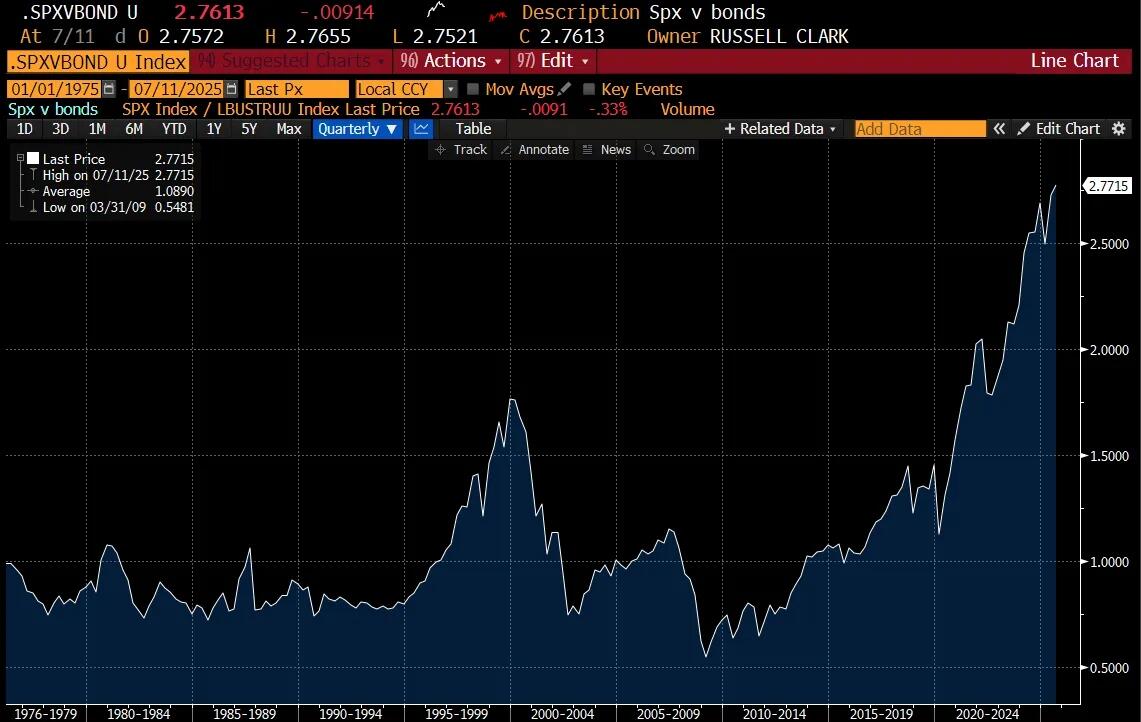Select the Annotate tool

tap(534, 150)
